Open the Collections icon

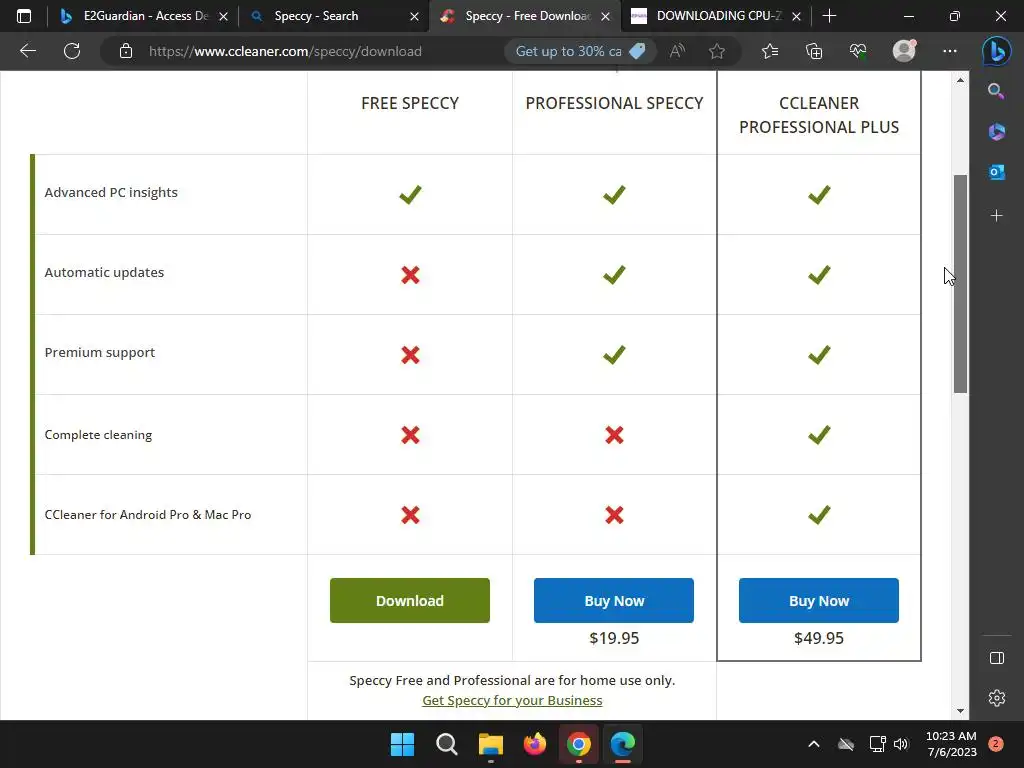point(814,51)
